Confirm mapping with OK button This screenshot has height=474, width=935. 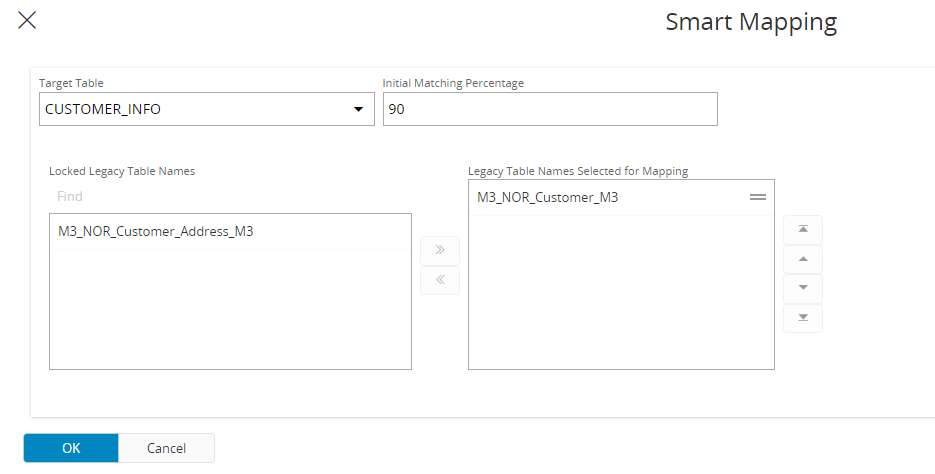point(71,448)
